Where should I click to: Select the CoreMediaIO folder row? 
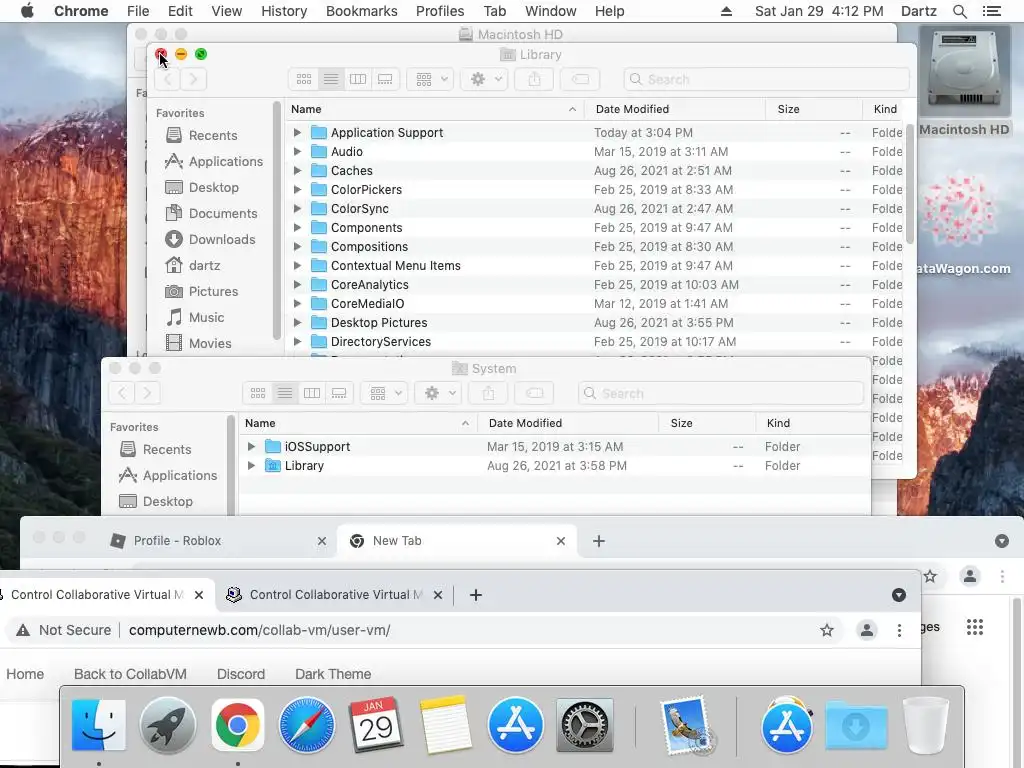596,304
